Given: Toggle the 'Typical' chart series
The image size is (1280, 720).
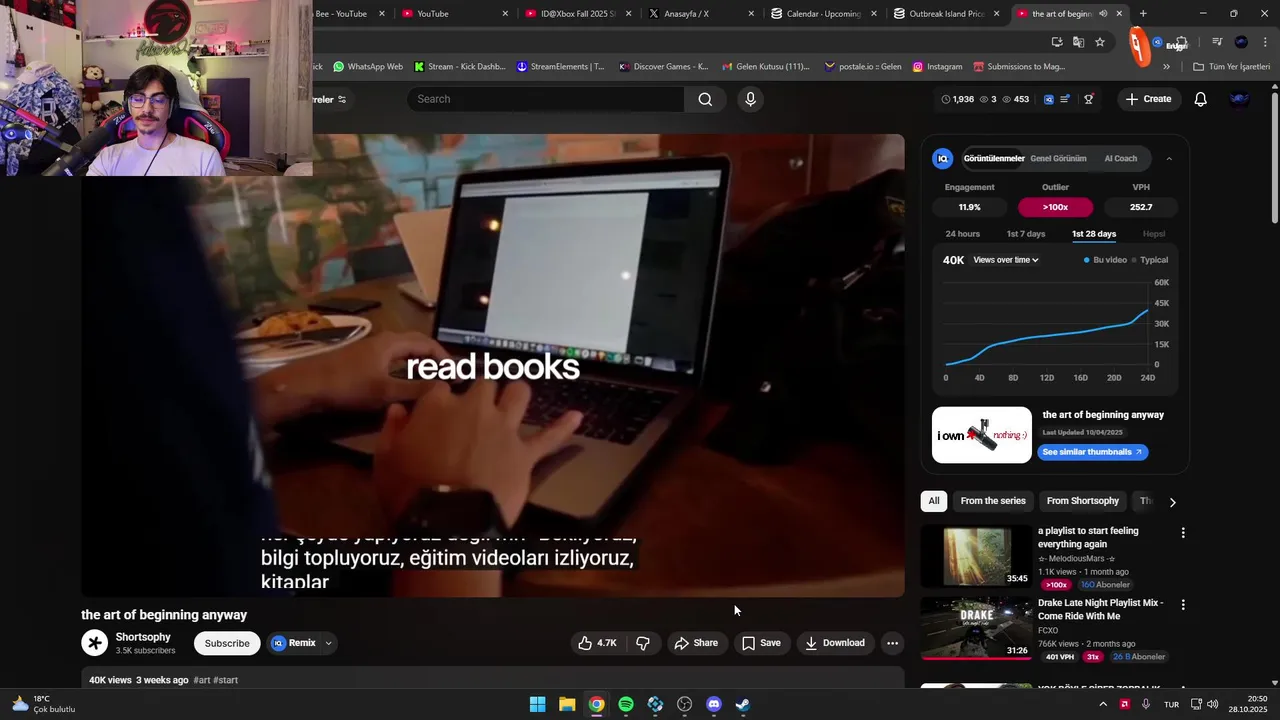Looking at the screenshot, I should (1150, 260).
